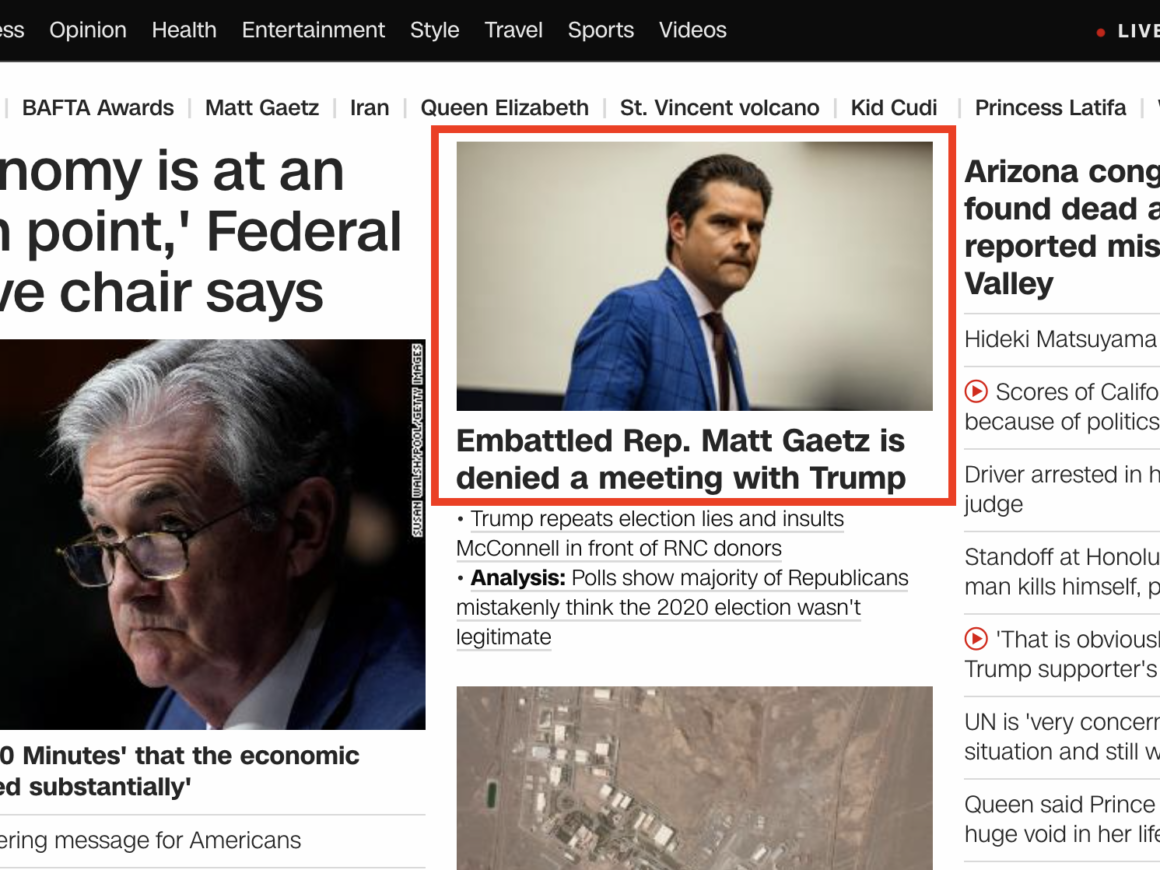Click play icon beside 'Scores of Califo' story

(976, 392)
